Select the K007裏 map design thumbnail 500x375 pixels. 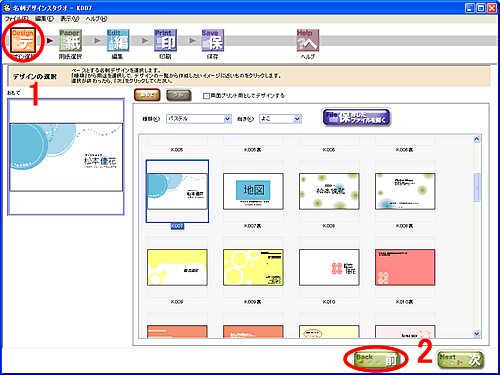[x=253, y=191]
